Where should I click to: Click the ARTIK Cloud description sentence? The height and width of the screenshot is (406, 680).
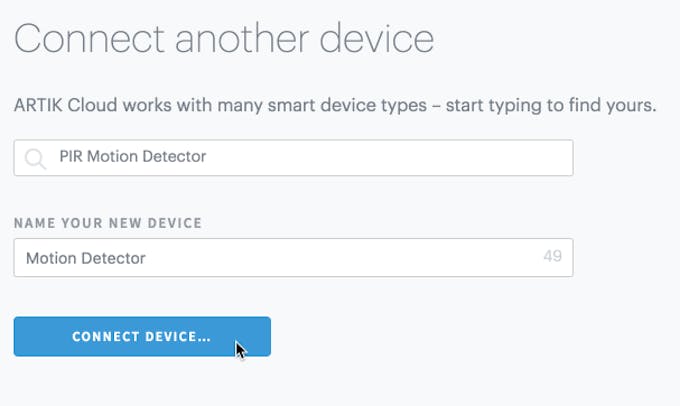click(335, 105)
